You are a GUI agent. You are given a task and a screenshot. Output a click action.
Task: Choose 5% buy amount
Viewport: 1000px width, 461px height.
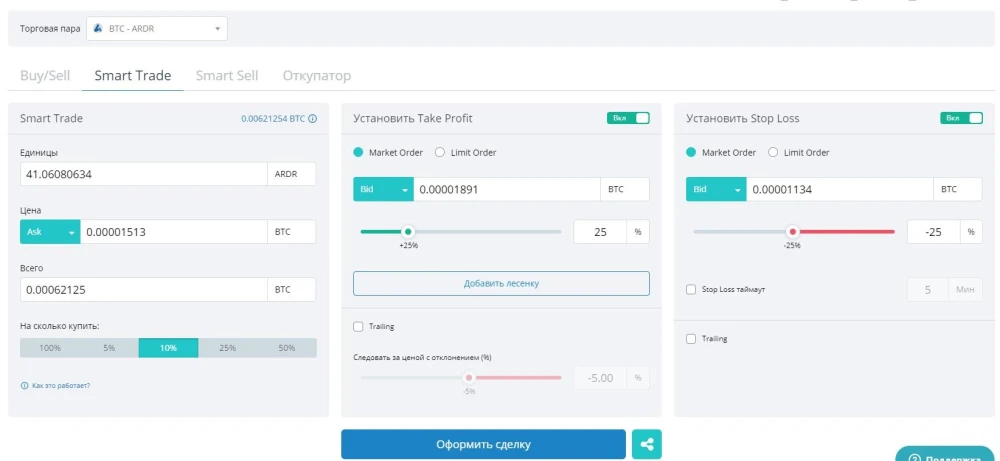pos(109,348)
